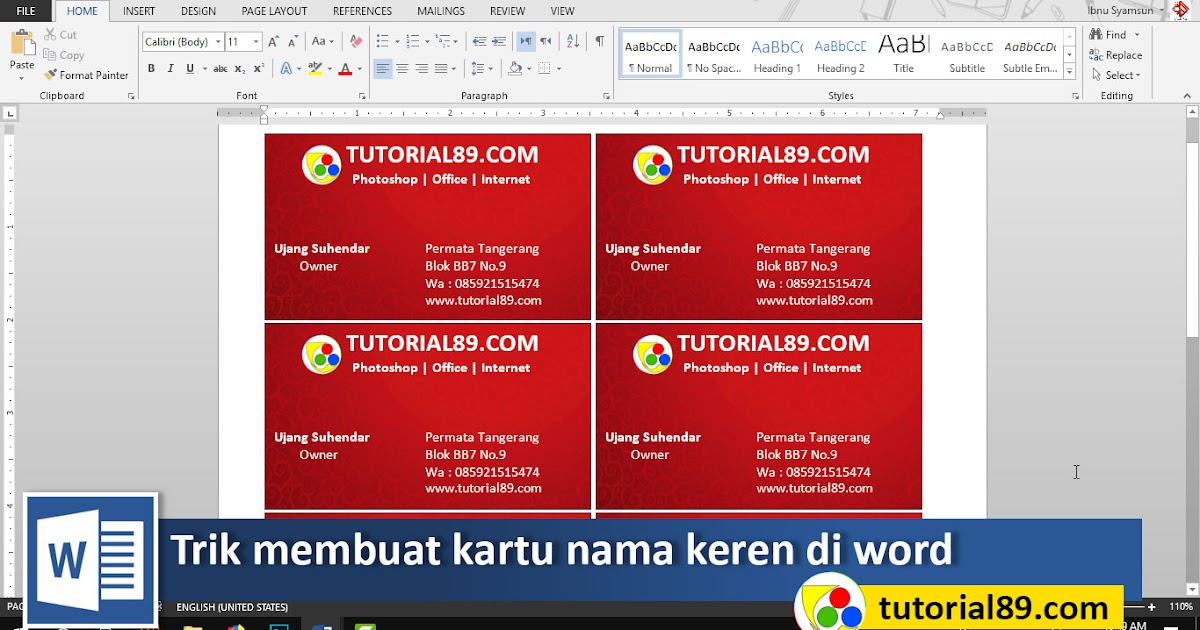Open the FILE tab
The height and width of the screenshot is (630, 1200).
pos(26,12)
